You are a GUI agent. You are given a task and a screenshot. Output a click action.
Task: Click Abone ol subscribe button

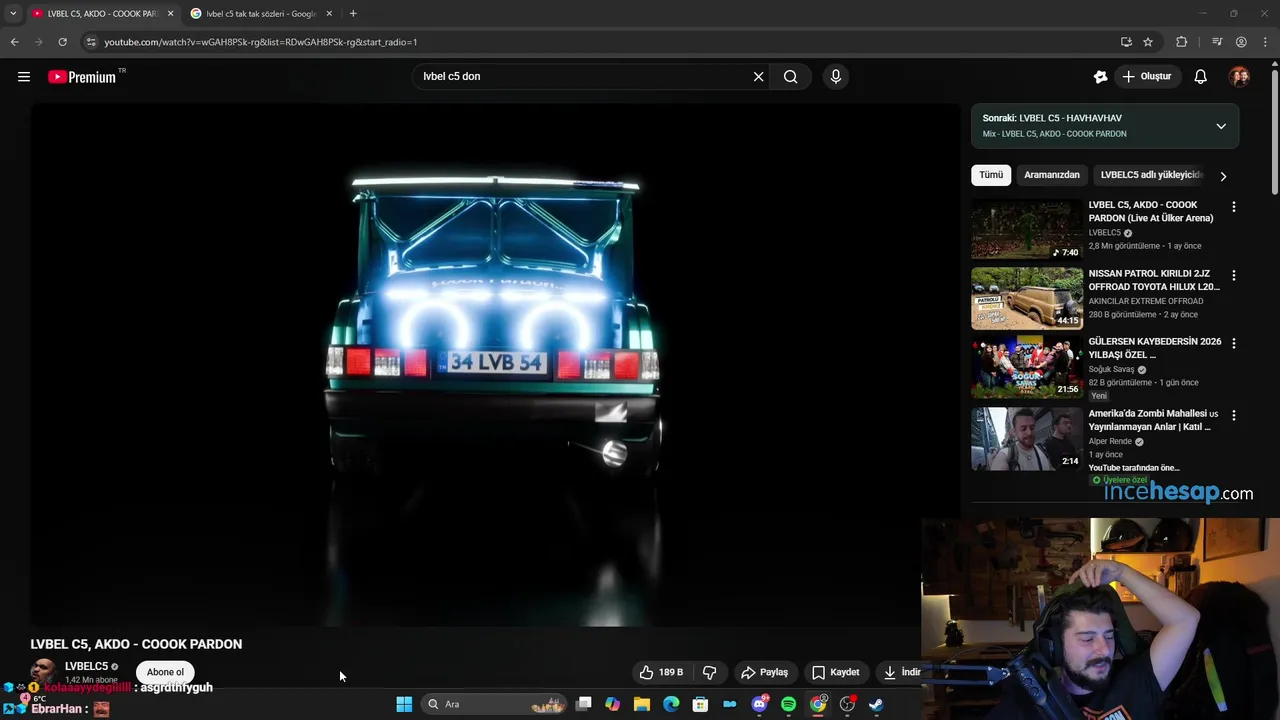tap(166, 672)
